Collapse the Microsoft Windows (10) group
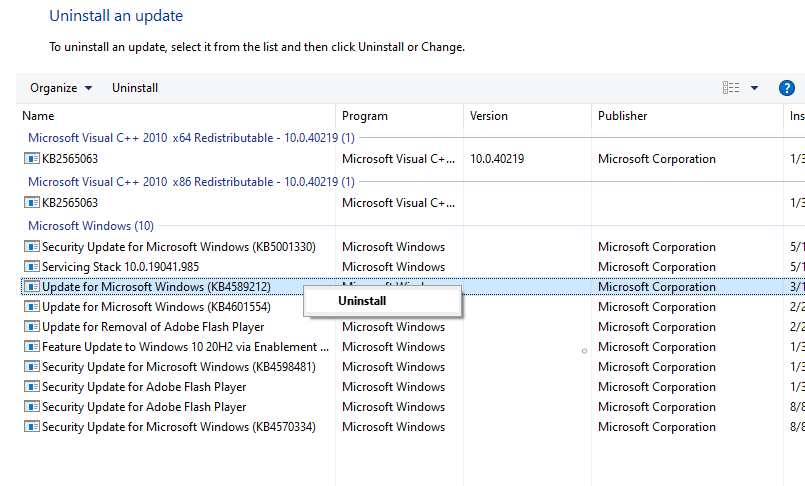Image resolution: width=805 pixels, height=486 pixels. (x=90, y=226)
